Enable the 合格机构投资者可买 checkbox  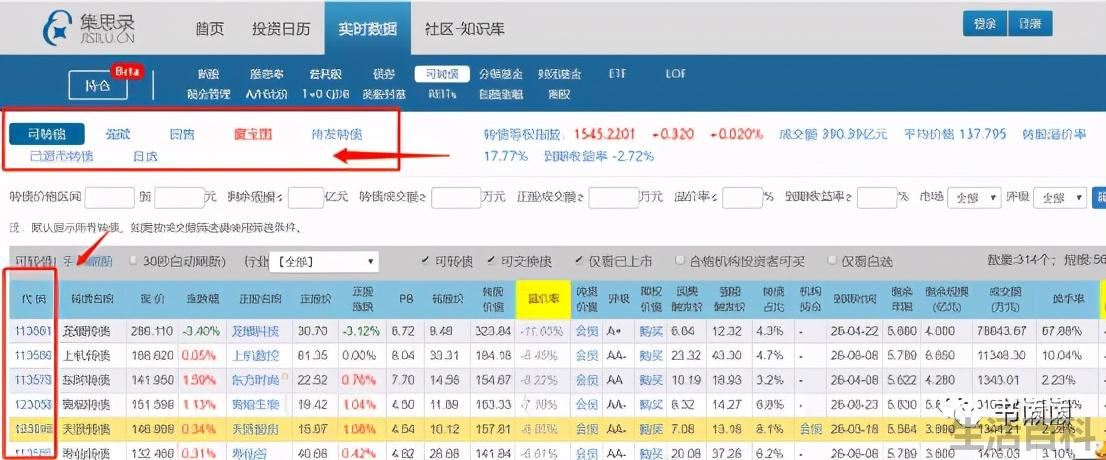click(680, 261)
